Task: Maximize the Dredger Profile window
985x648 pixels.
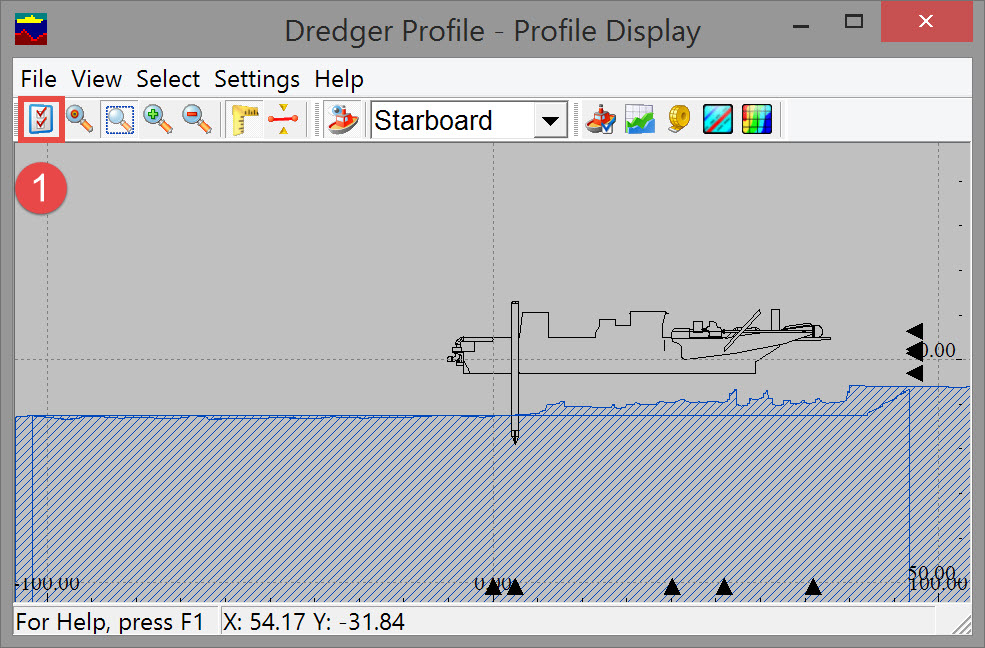Action: 854,22
